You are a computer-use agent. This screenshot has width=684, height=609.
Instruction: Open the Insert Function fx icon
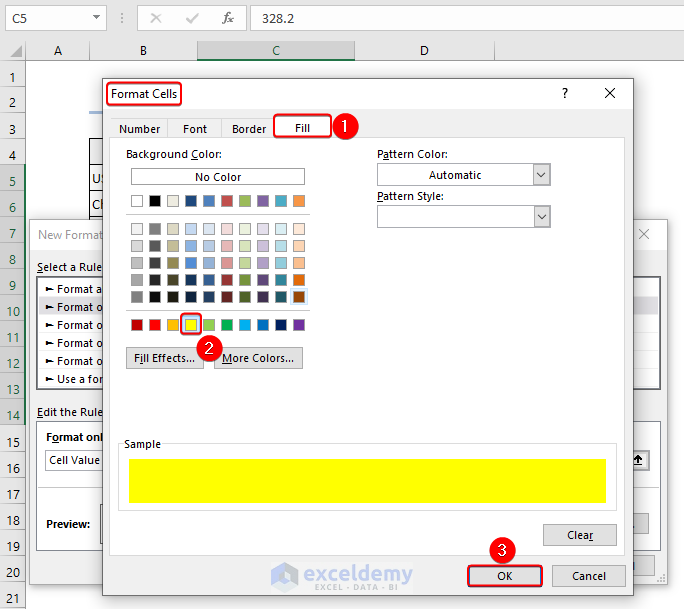pos(228,18)
